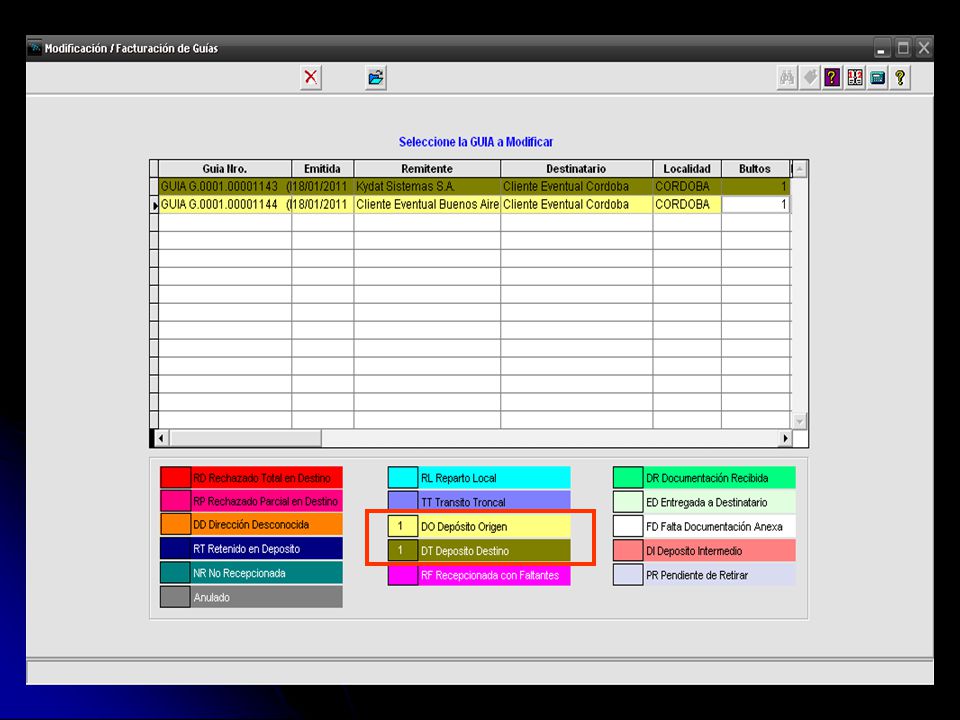The height and width of the screenshot is (720, 960).
Task: Click lavender swatch for PR Pendiente de Retirar
Action: pos(628,575)
